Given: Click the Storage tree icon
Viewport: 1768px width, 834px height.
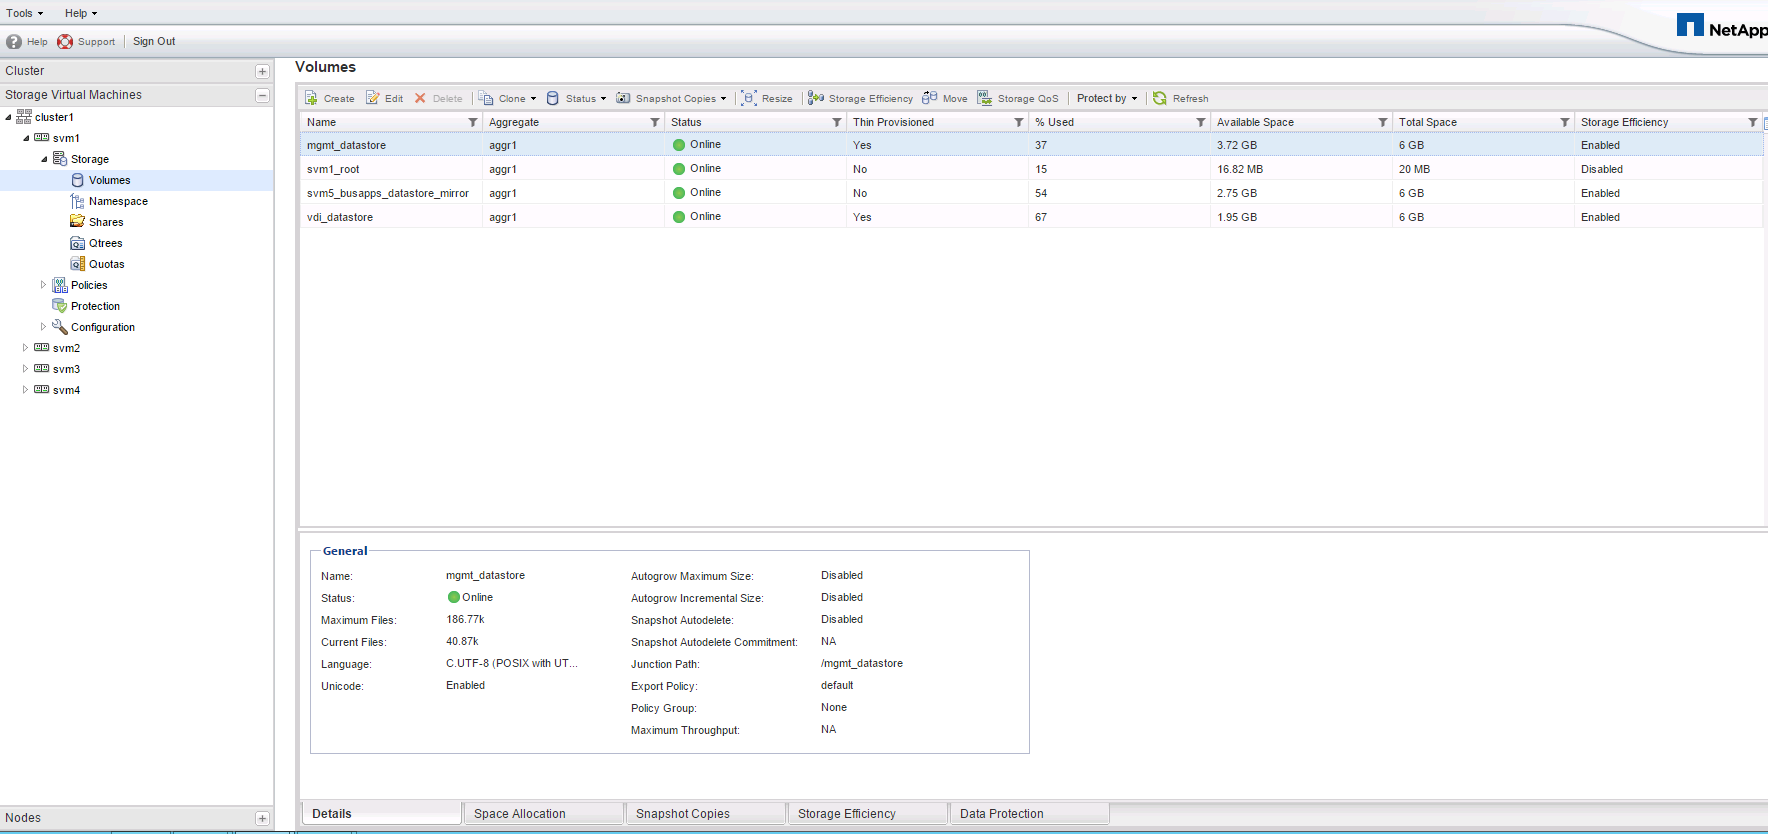Looking at the screenshot, I should point(60,159).
